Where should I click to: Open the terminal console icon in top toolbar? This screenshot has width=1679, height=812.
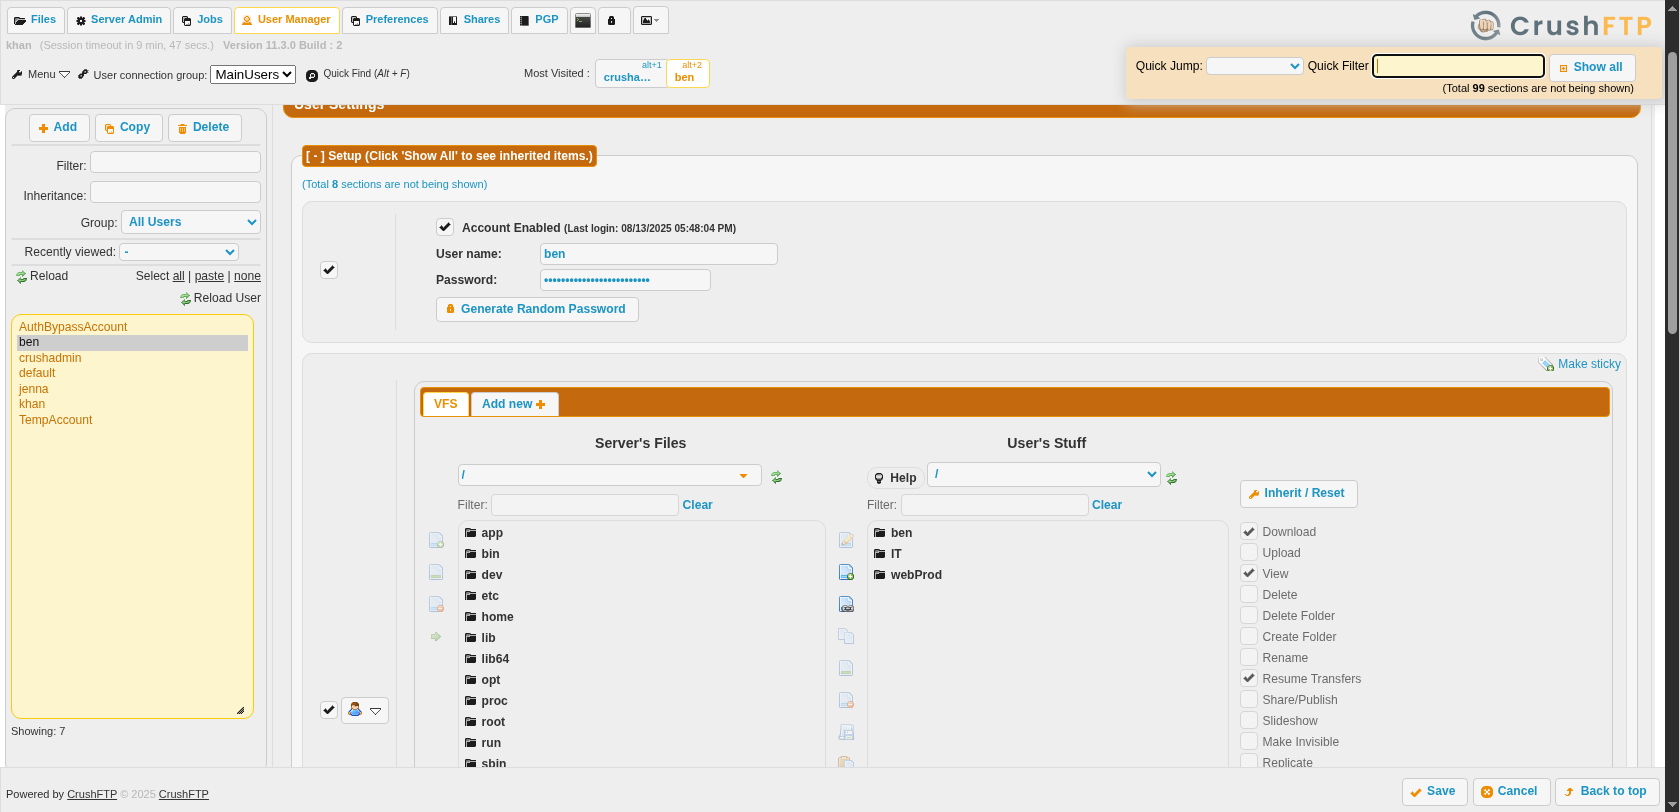click(x=583, y=20)
